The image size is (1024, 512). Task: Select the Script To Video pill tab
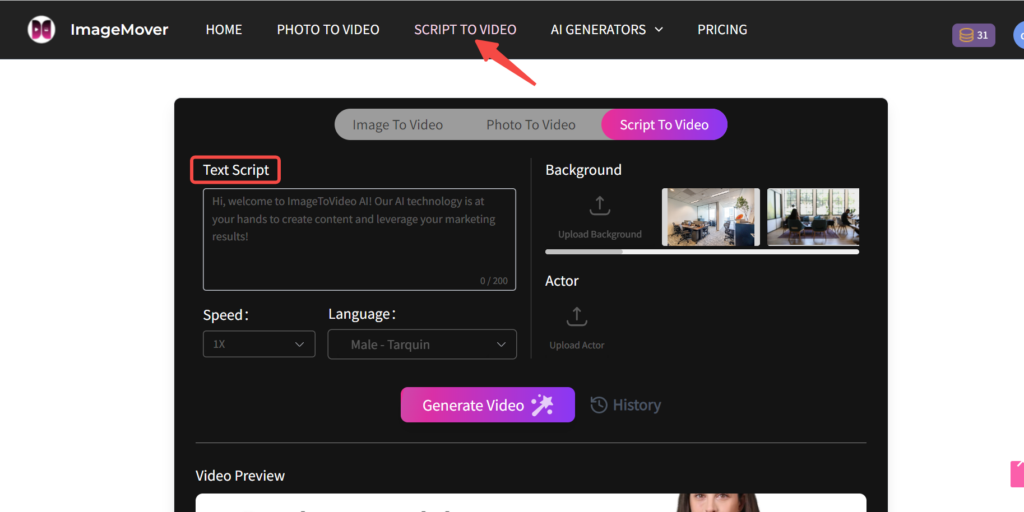click(x=664, y=125)
